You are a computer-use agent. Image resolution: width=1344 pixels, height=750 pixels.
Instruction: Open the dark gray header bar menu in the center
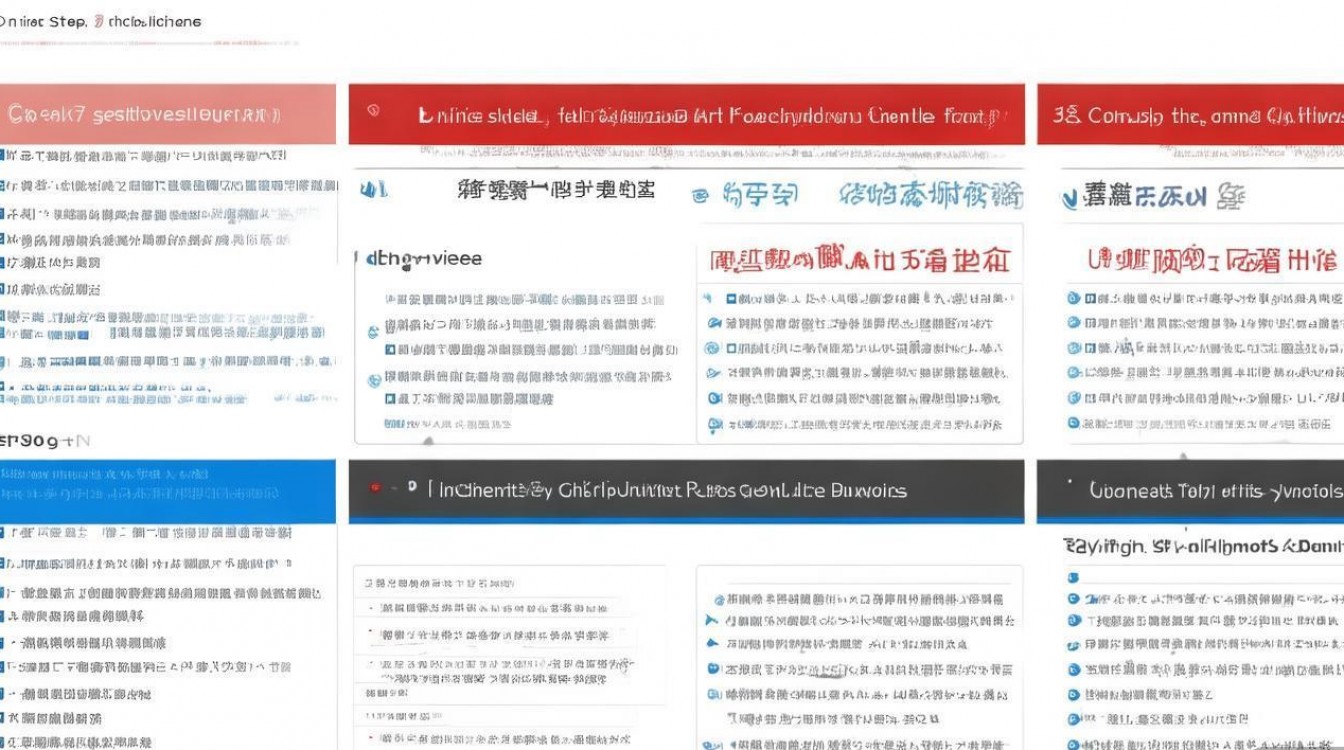tap(690, 491)
